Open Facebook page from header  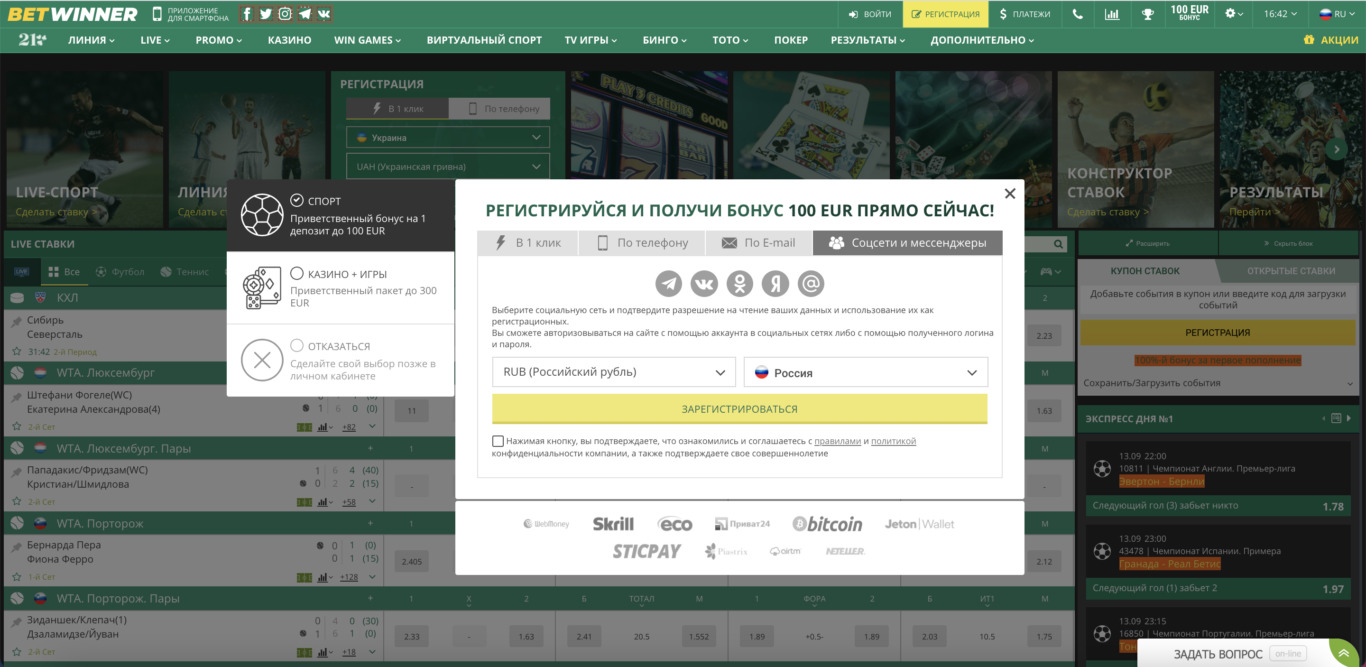click(247, 14)
